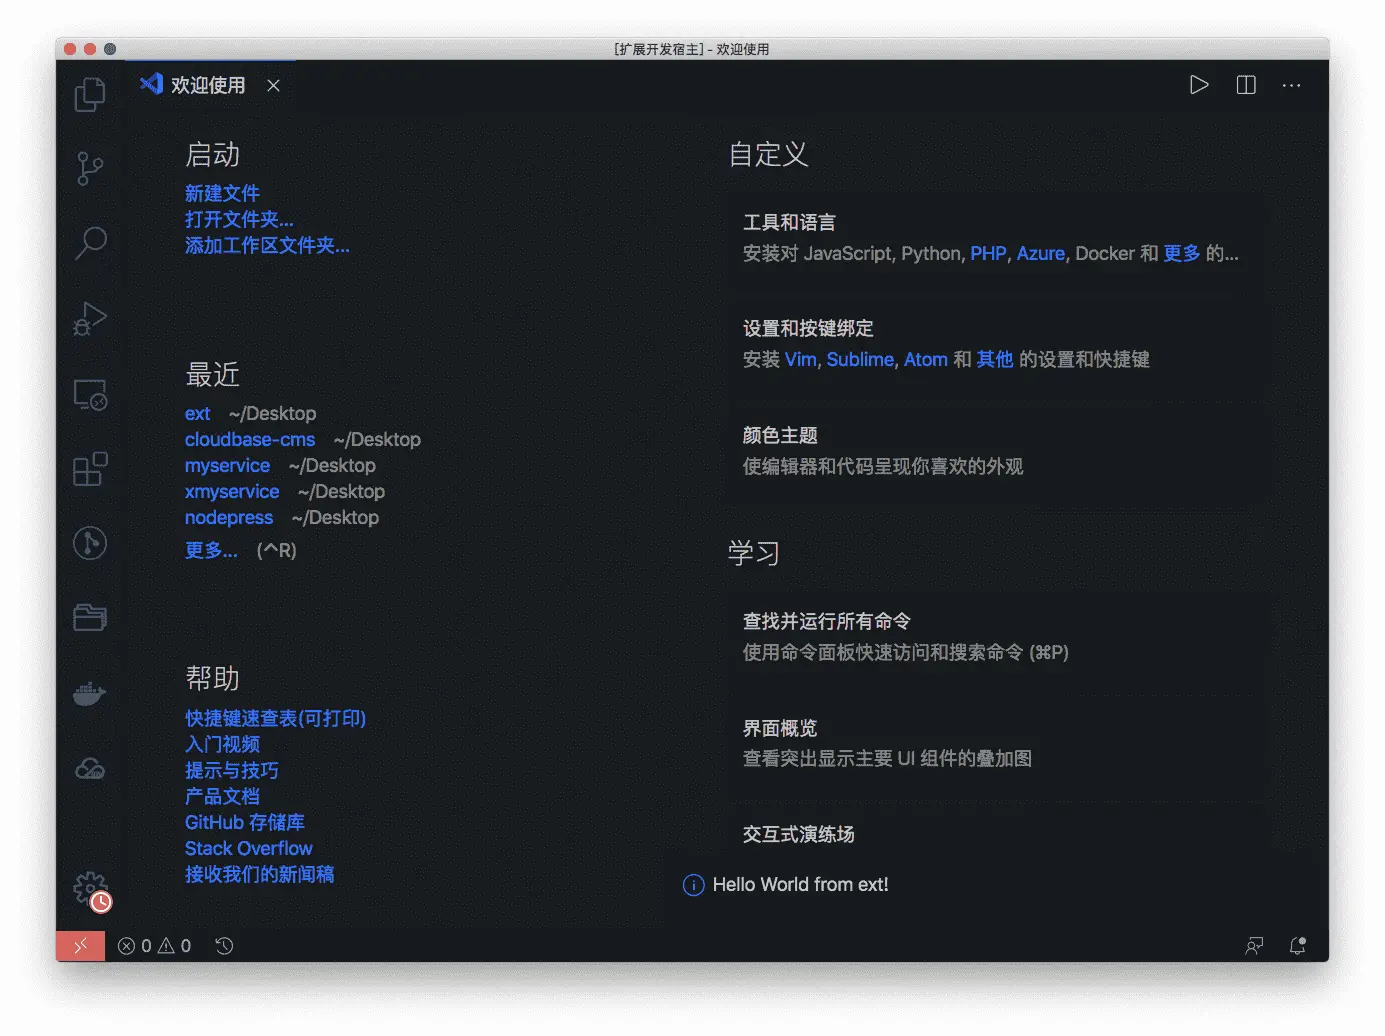Close the 欢迎使用 tab

tap(273, 86)
